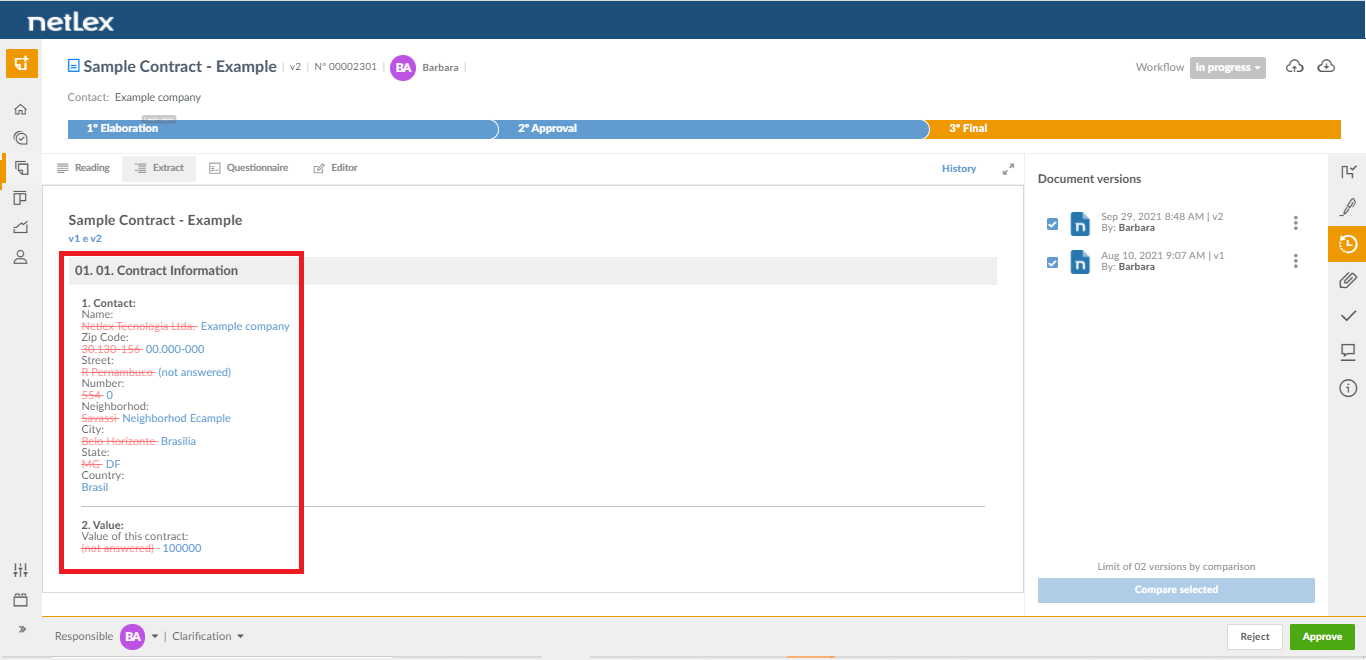The width and height of the screenshot is (1366, 660).
Task: Click the green Approve button
Action: pos(1322,637)
